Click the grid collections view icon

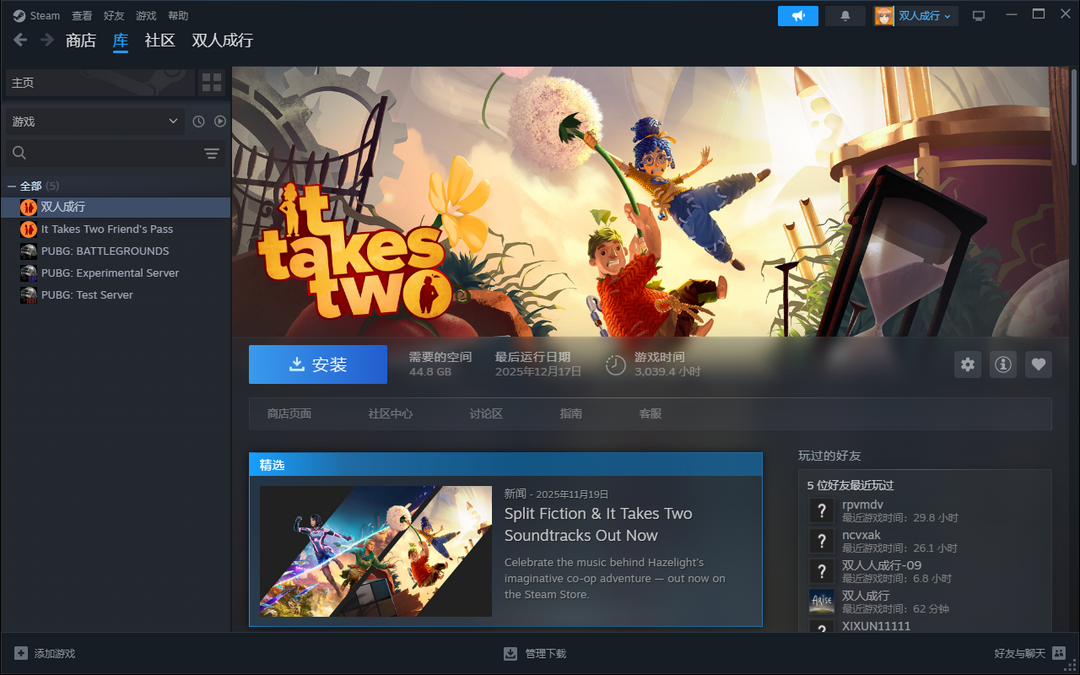pos(211,83)
